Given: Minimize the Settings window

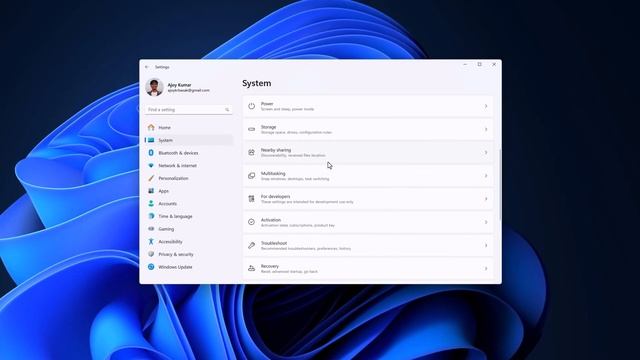Looking at the screenshot, I should [465, 64].
